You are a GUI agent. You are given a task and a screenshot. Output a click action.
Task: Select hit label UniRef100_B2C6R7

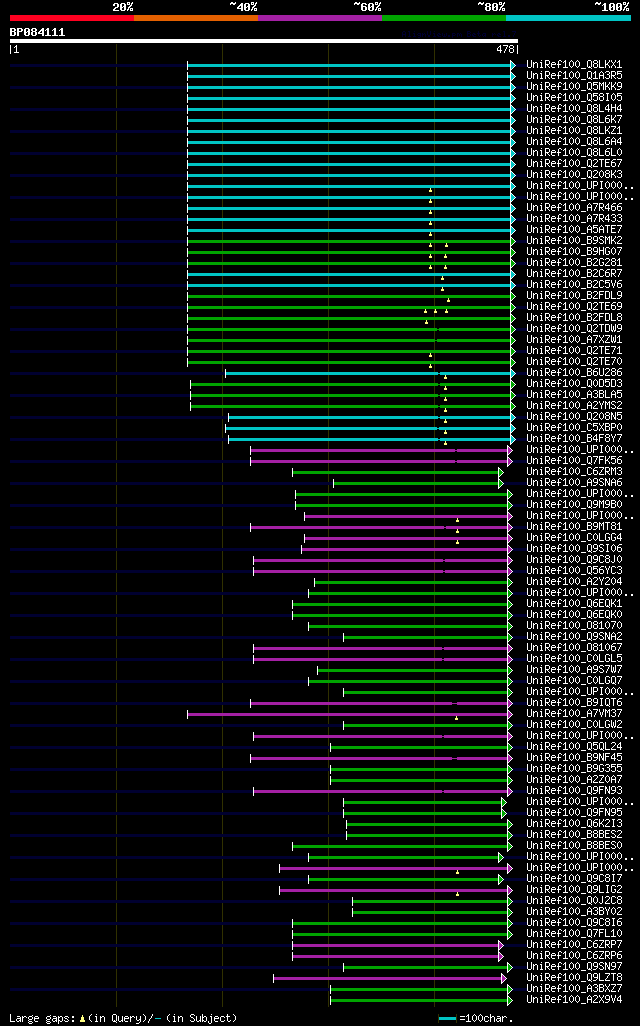[x=574, y=274]
